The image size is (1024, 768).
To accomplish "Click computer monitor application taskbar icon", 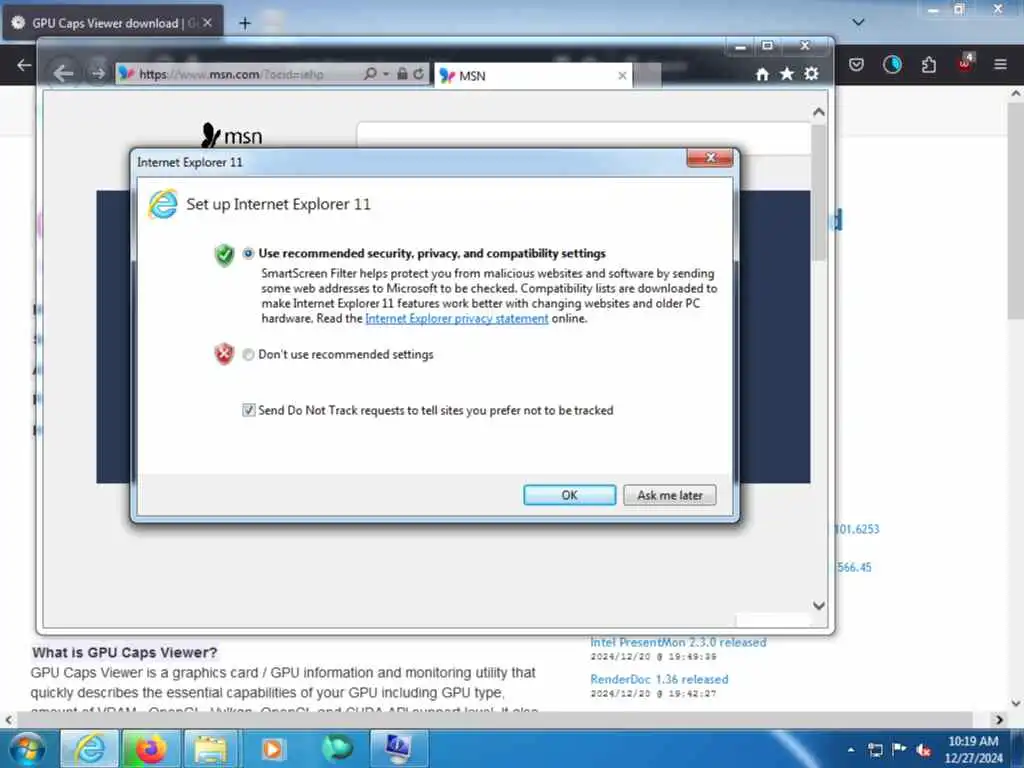I will point(398,749).
